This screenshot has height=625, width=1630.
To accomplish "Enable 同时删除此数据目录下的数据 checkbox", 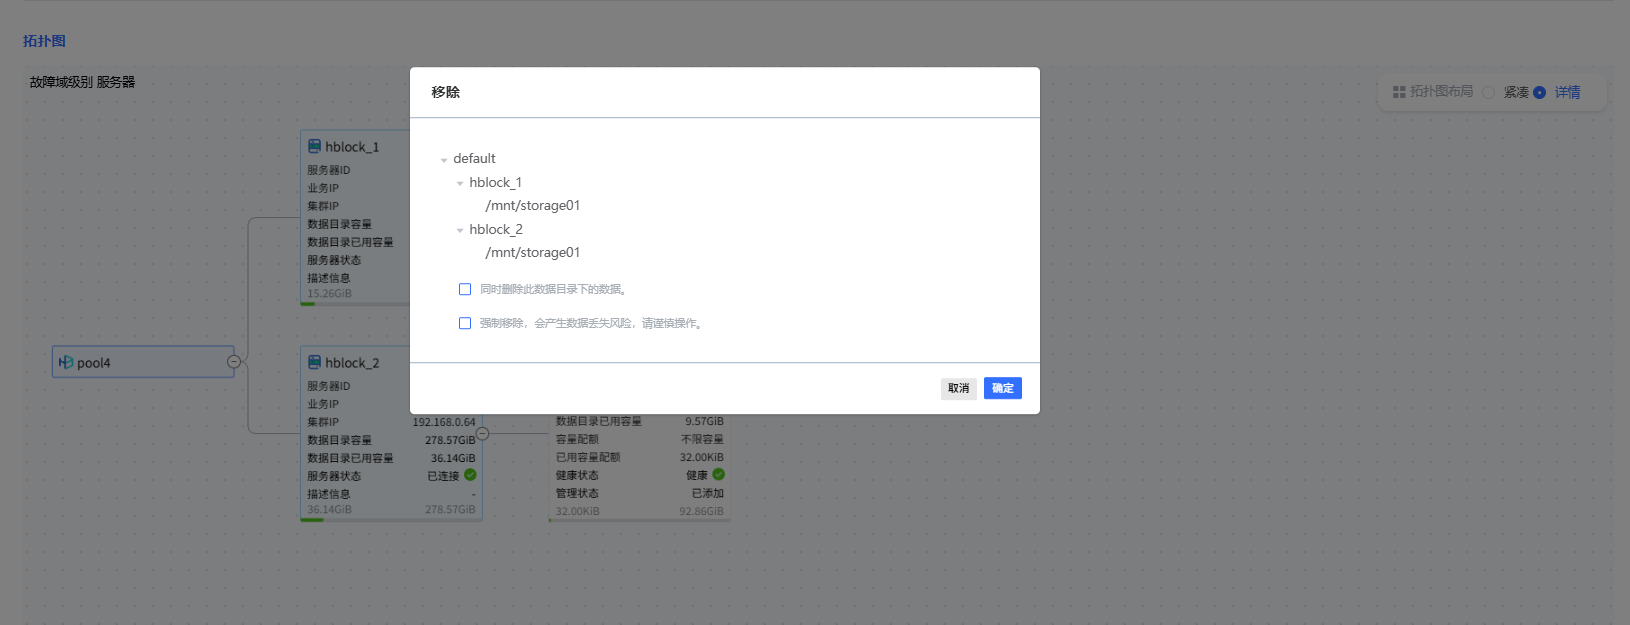I will click(x=465, y=289).
